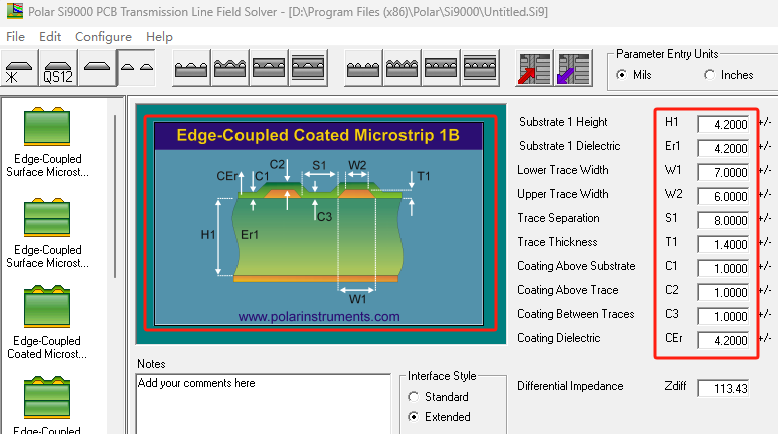Click the Trace Separation S1 input field
Viewport: 778px width, 434px height.
pyautogui.click(x=723, y=220)
